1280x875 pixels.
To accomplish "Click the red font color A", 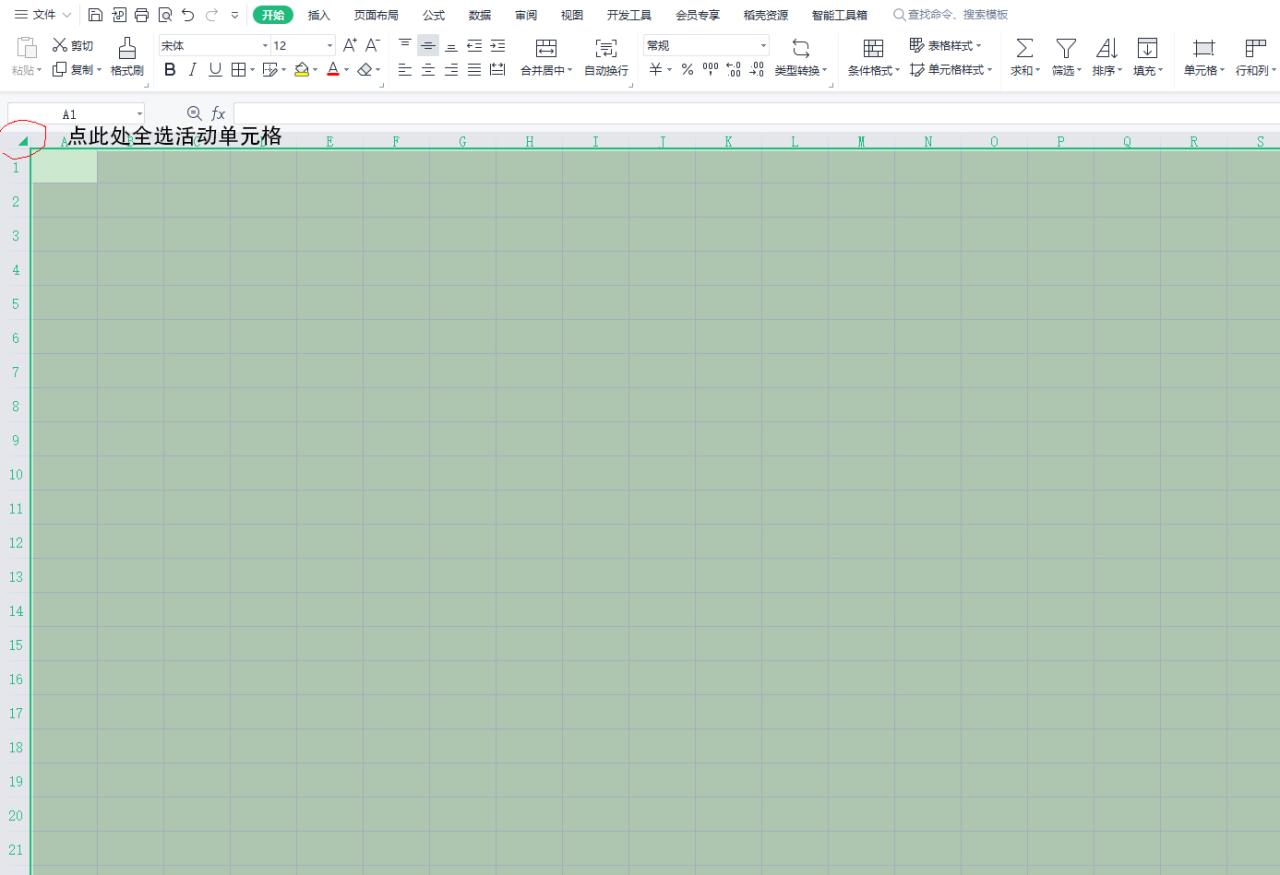I will point(333,70).
